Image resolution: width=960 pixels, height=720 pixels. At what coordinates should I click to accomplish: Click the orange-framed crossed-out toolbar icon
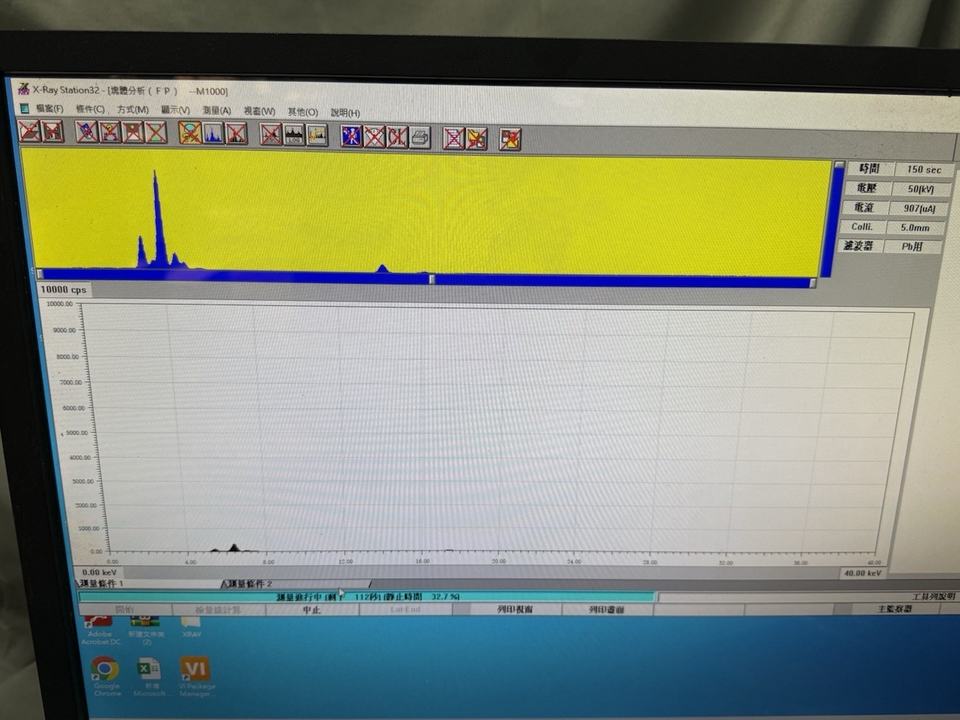pos(190,133)
